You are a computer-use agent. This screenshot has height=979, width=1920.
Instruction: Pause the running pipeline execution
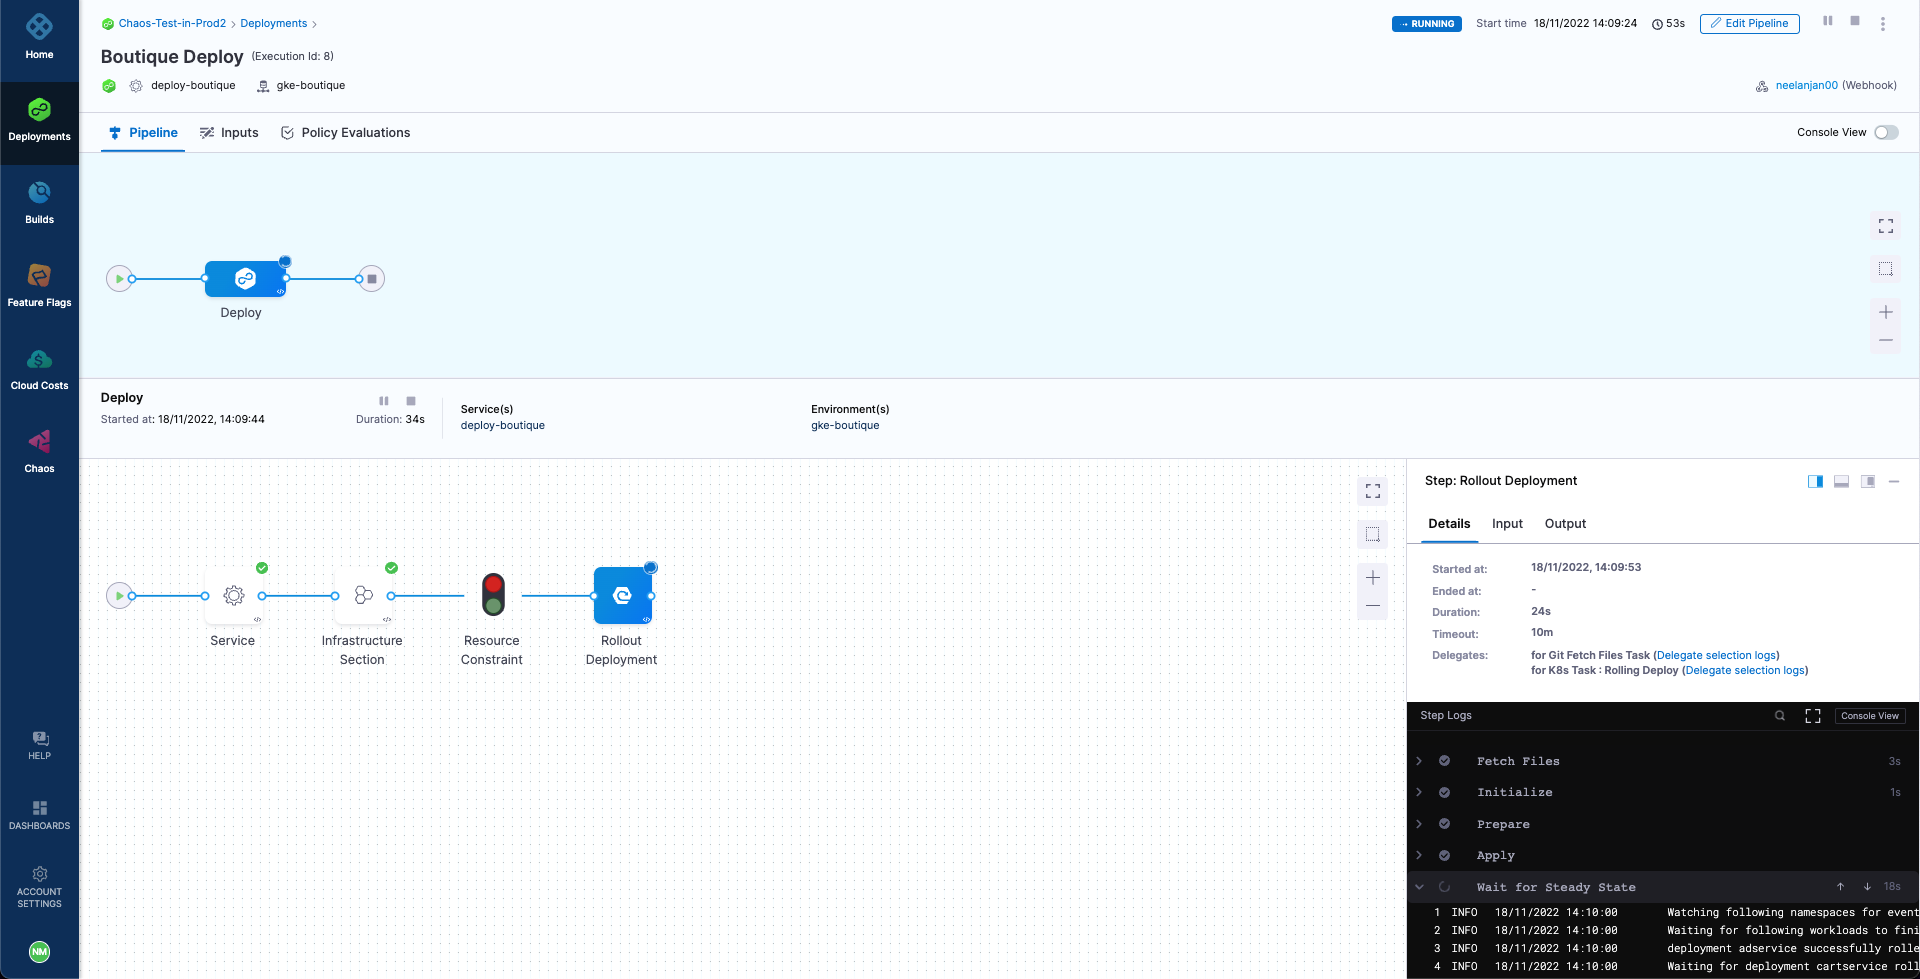coord(1827,21)
